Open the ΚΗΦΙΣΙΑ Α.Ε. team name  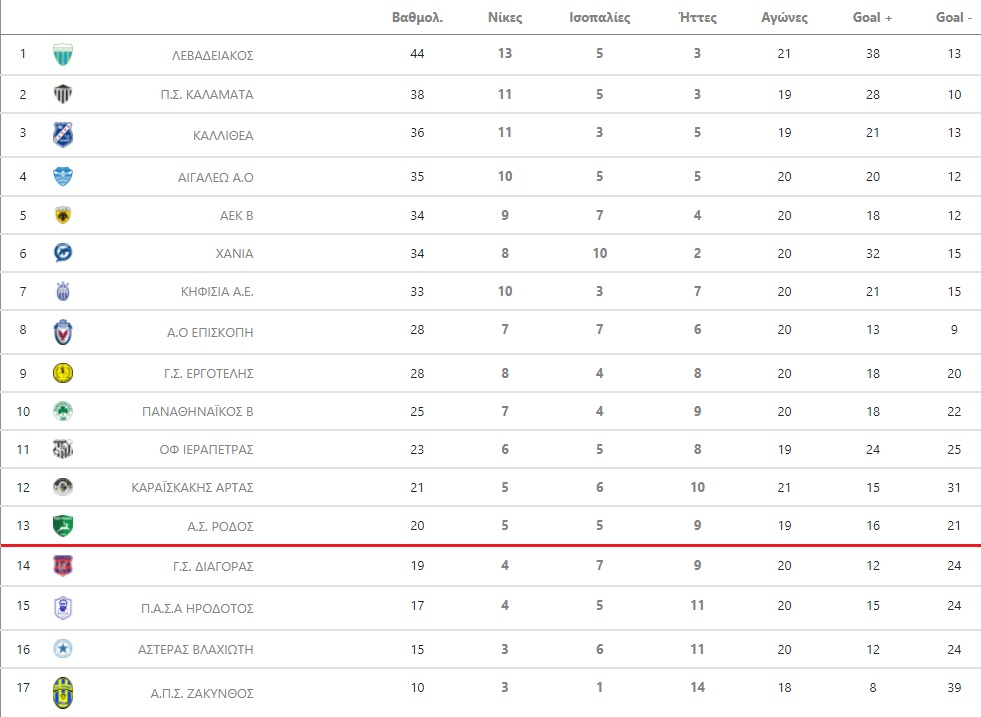tap(217, 292)
